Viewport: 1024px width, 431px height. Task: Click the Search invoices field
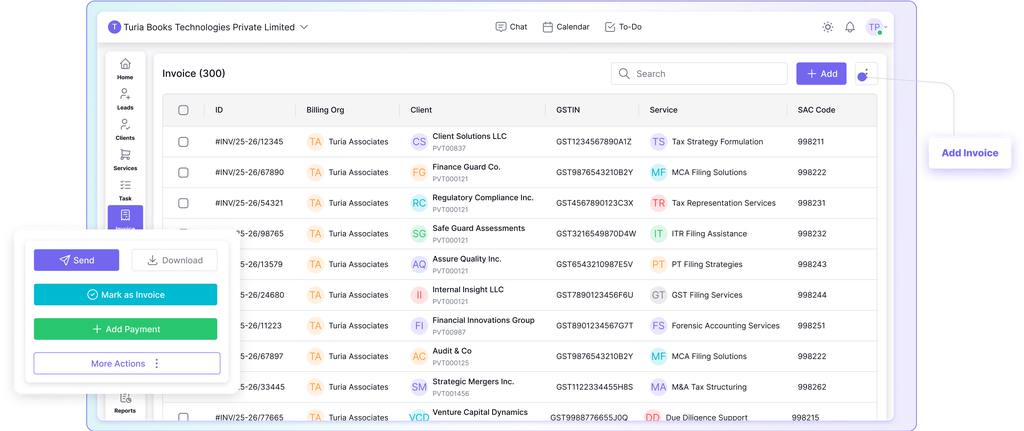699,74
